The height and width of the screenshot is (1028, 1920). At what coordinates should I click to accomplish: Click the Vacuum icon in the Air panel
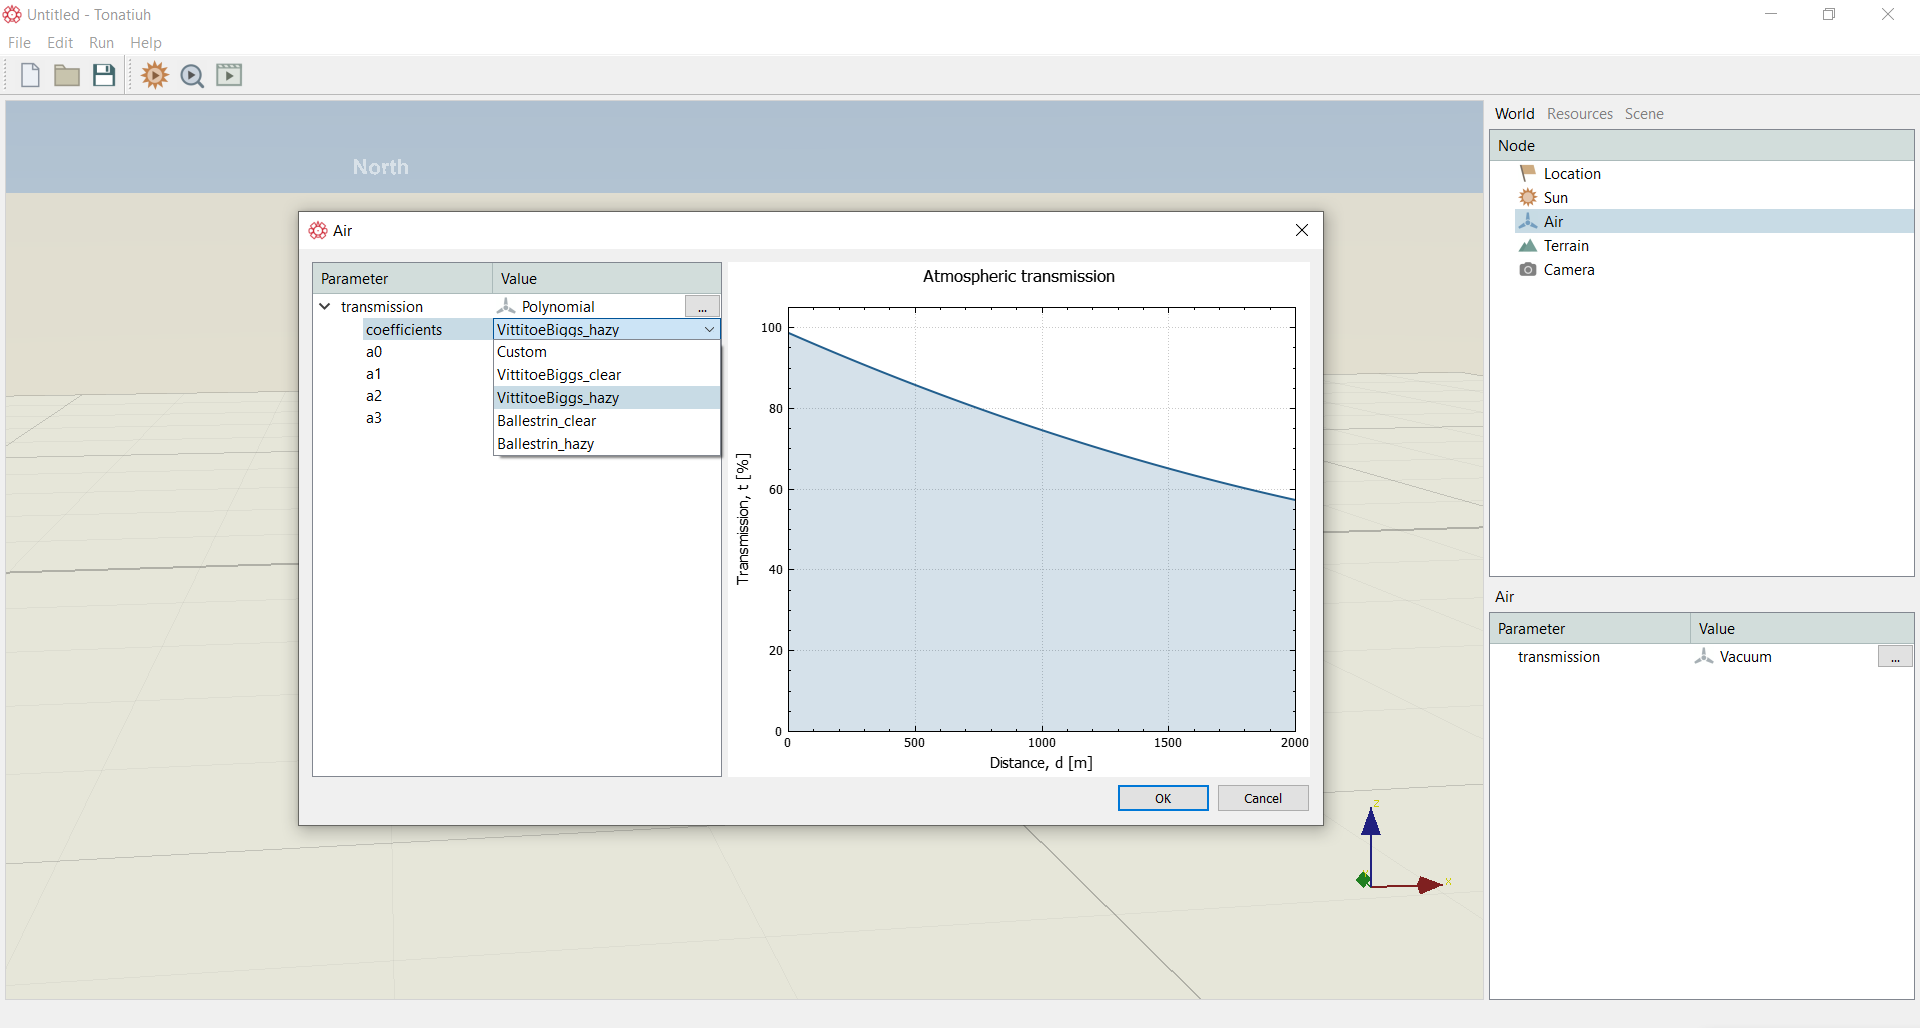tap(1703, 656)
